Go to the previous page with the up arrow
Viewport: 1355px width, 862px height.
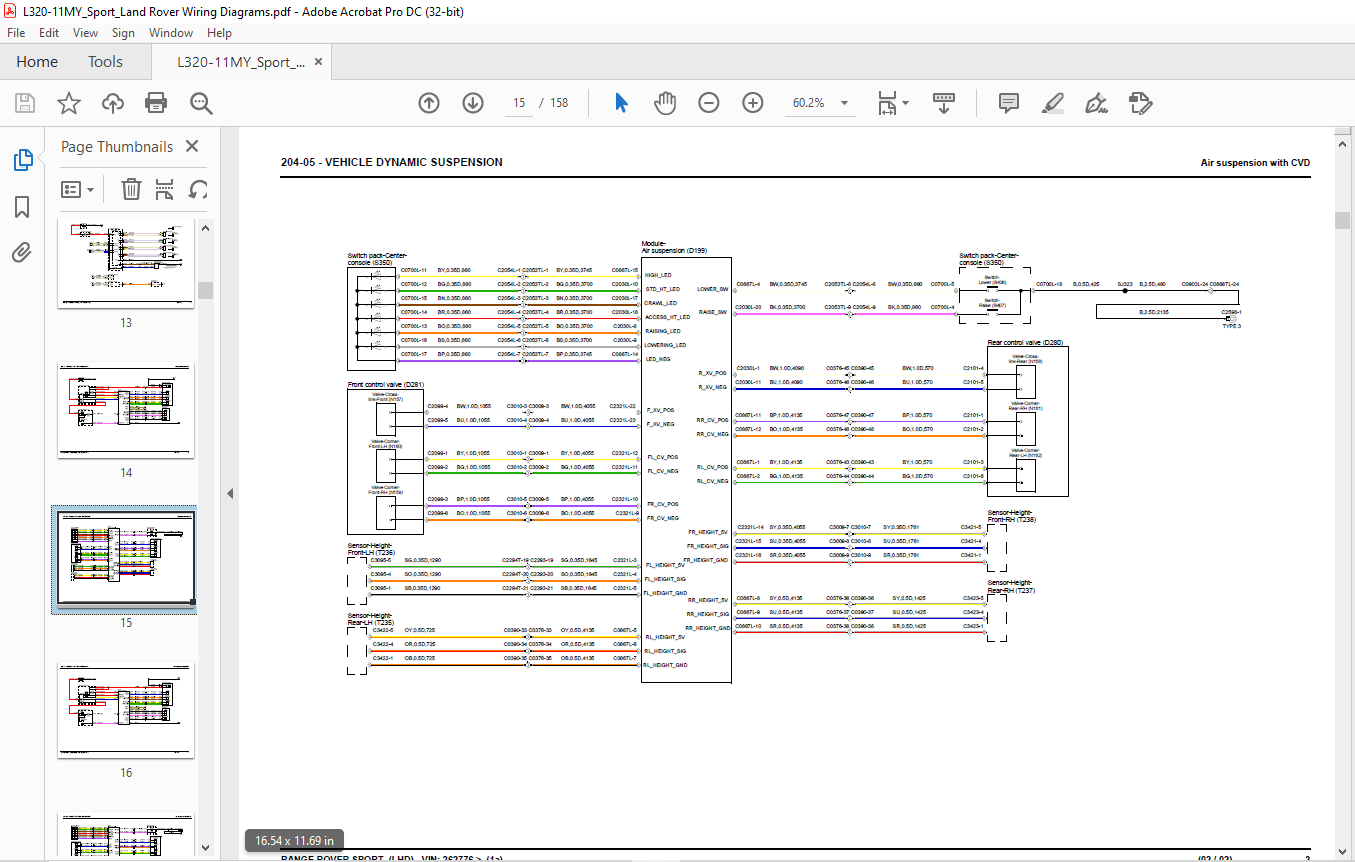tap(429, 103)
